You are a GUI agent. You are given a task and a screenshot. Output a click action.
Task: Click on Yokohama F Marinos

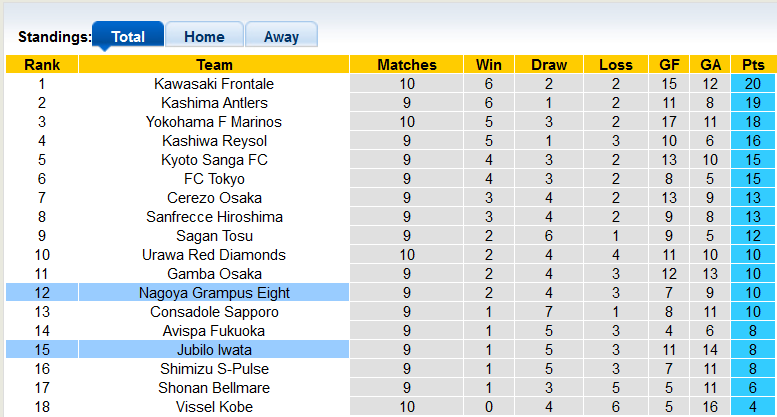coord(214,122)
